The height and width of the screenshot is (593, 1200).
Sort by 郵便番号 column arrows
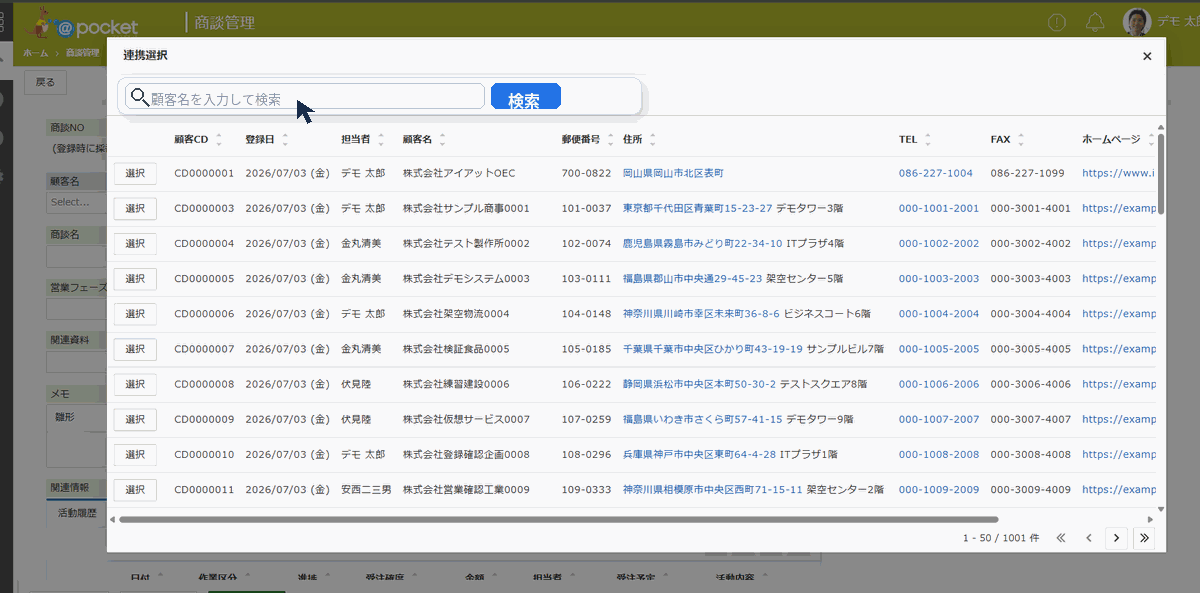click(x=611, y=140)
